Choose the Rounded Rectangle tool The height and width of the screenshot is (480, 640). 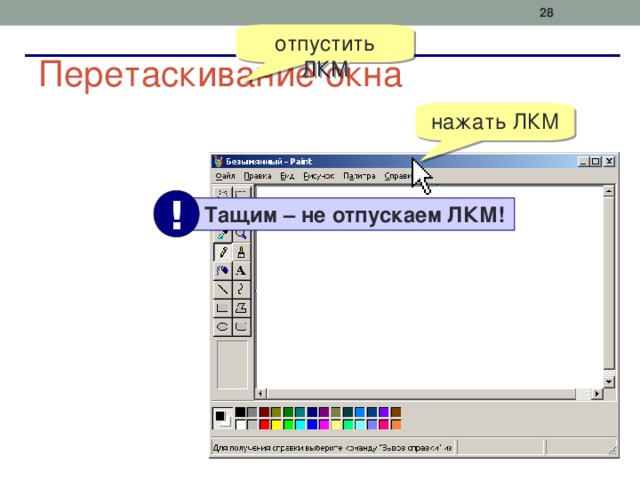coord(241,327)
